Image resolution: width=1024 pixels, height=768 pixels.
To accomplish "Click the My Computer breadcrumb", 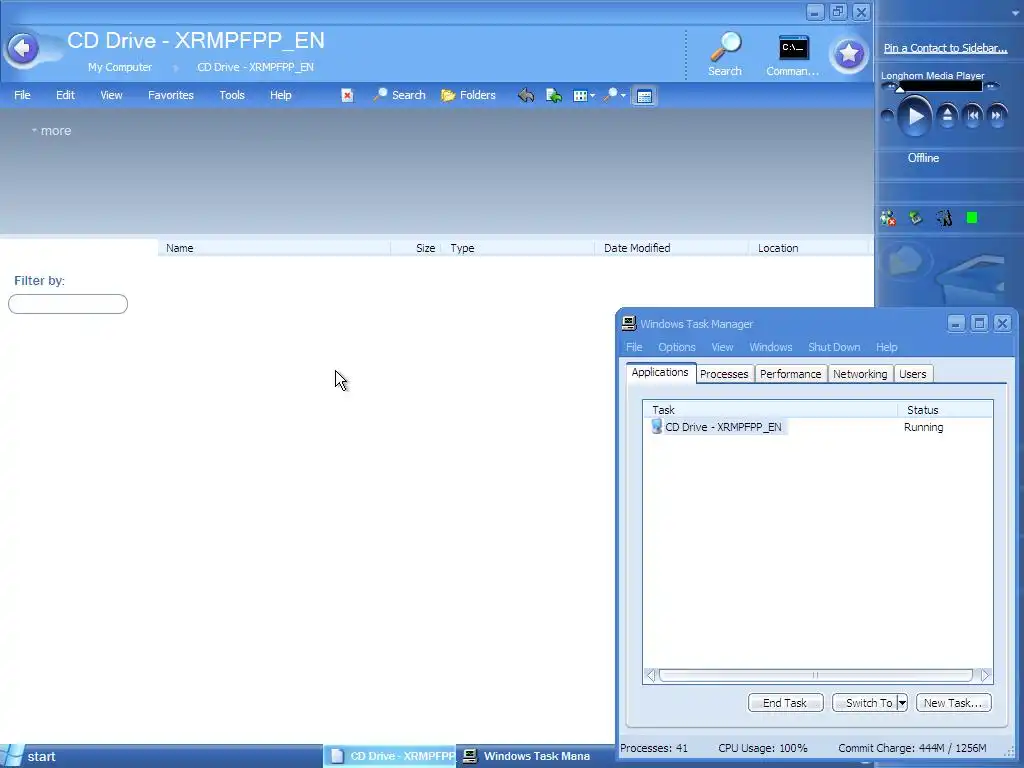I will click(x=120, y=67).
